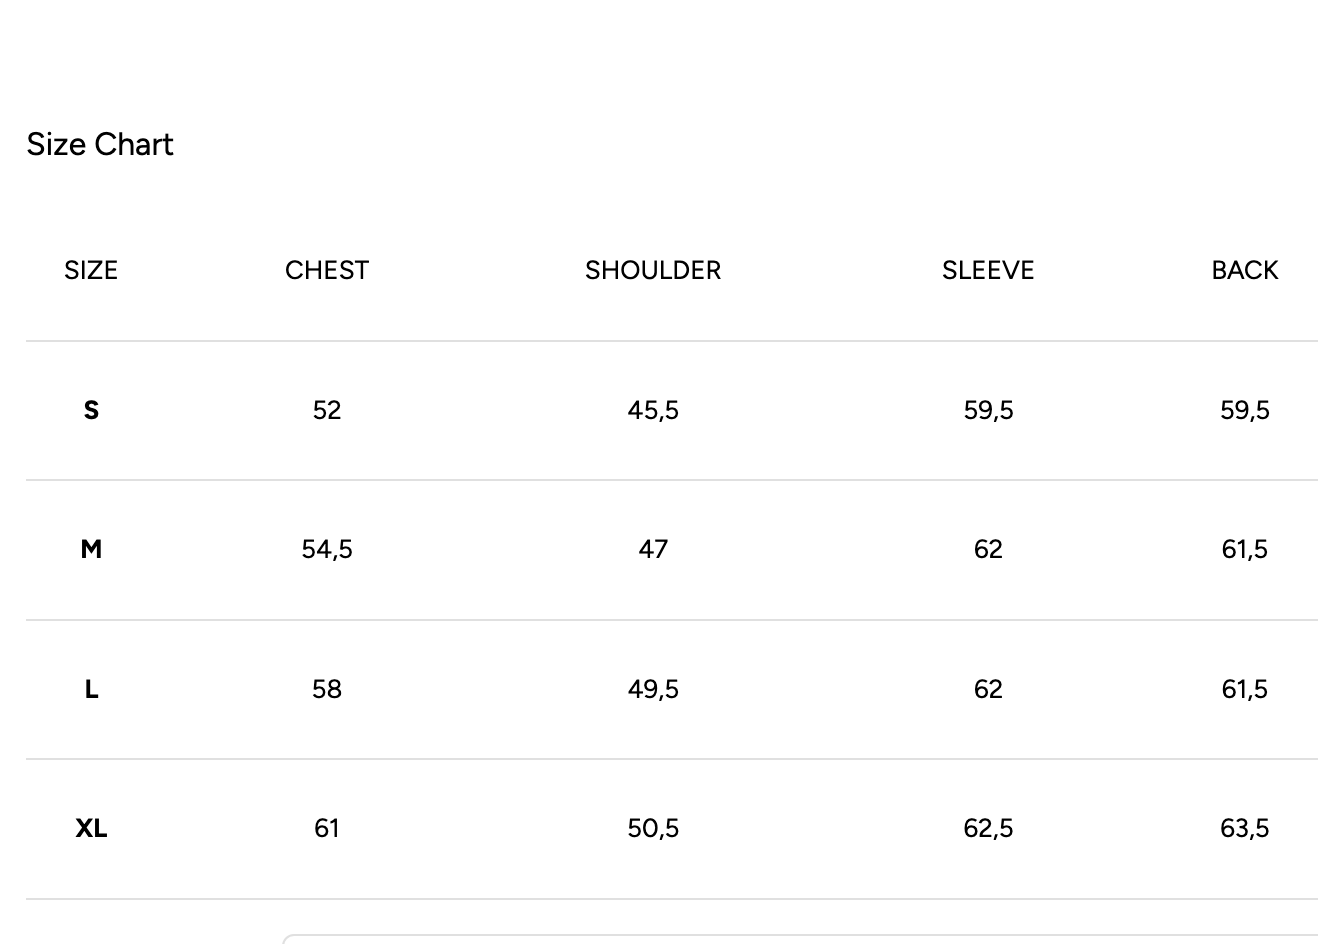Click the SIZE column header
1318x944 pixels.
coord(91,271)
